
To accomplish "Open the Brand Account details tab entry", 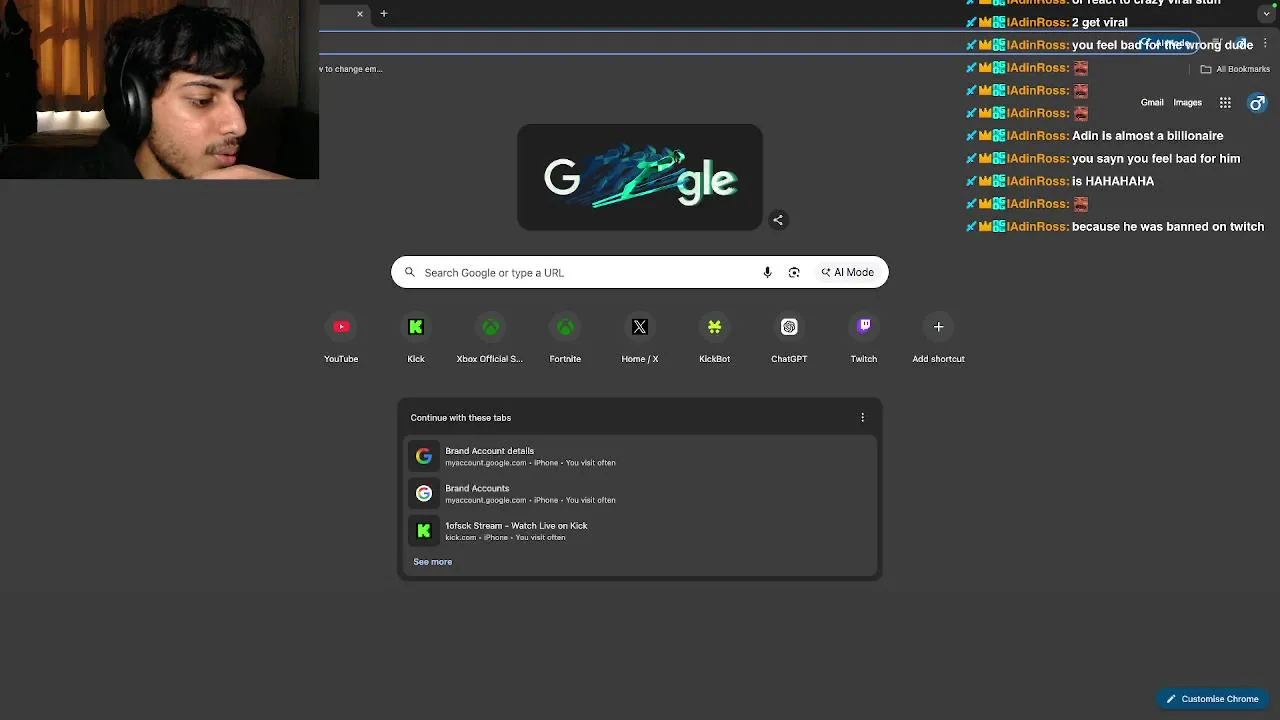I will coord(640,456).
